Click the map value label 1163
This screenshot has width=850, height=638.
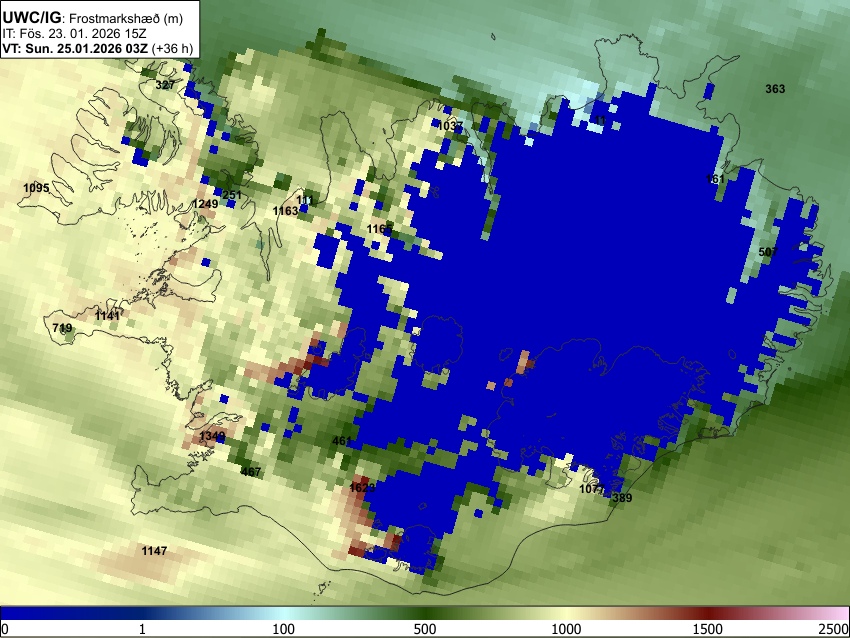coord(286,211)
